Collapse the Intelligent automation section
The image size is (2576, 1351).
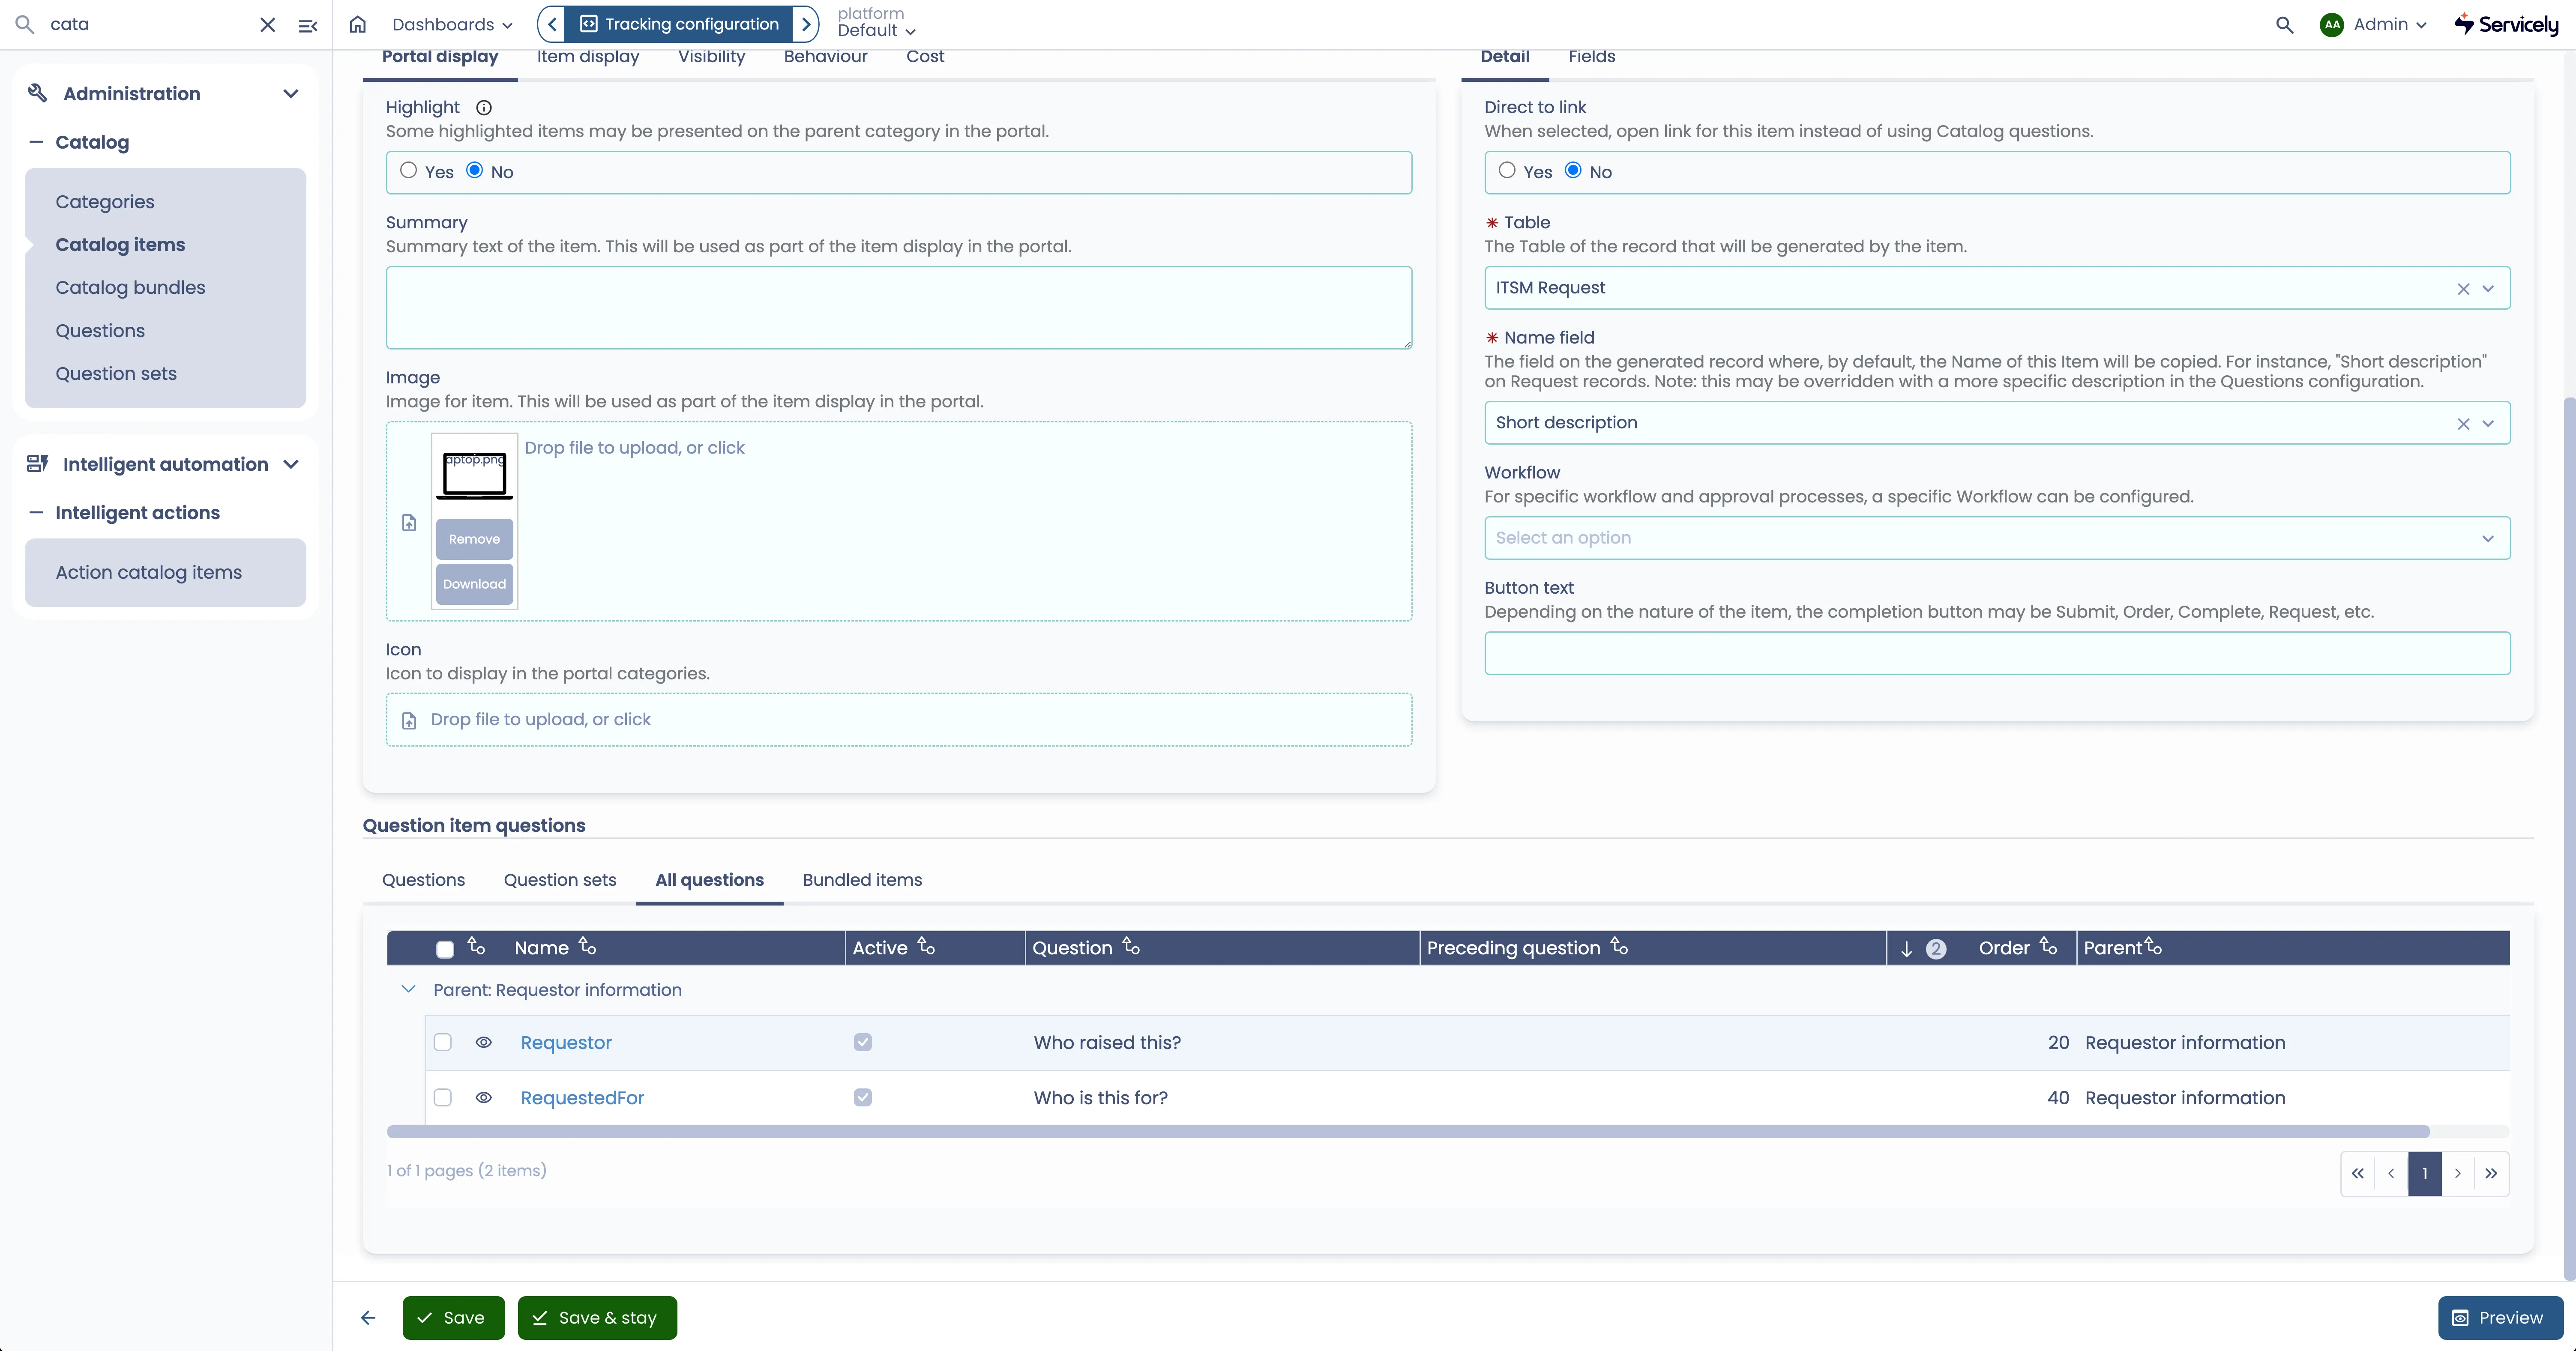pyautogui.click(x=291, y=464)
